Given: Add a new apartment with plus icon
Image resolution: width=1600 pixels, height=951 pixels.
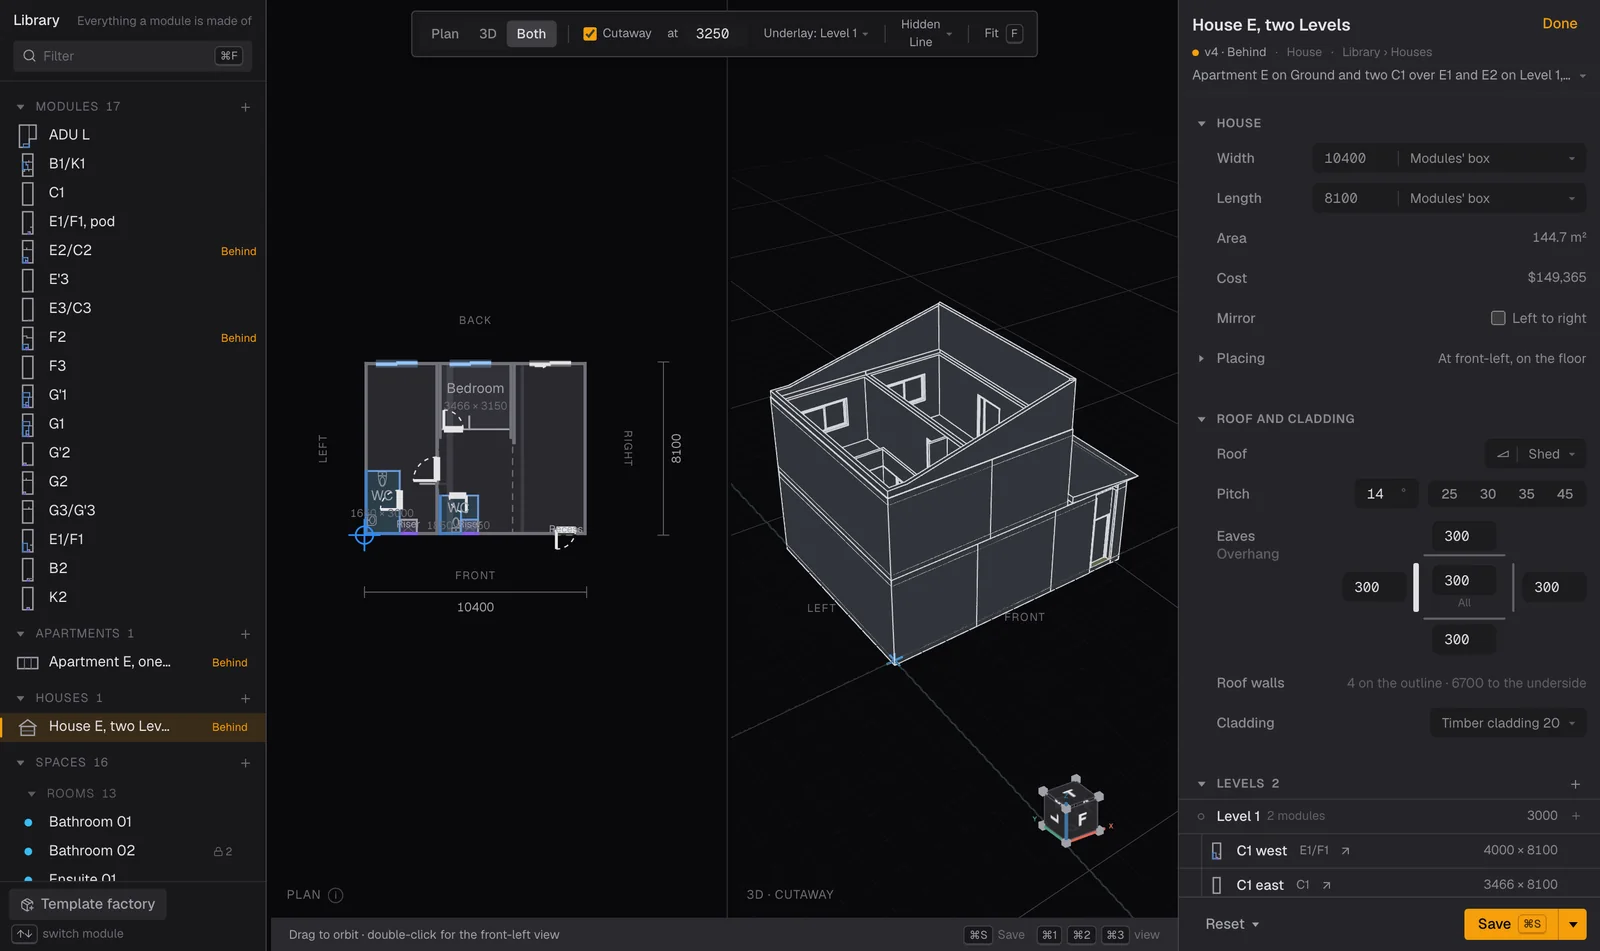Looking at the screenshot, I should point(245,634).
